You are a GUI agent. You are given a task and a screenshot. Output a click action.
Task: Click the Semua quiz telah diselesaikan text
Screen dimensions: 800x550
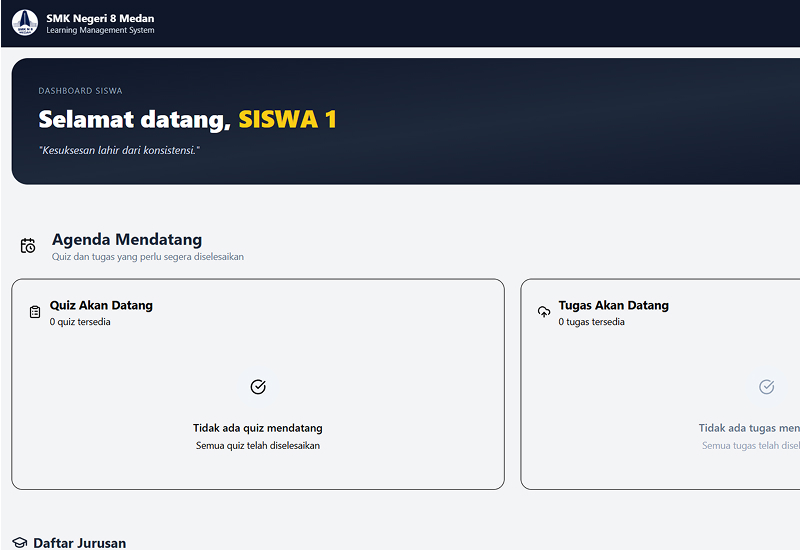click(258, 445)
